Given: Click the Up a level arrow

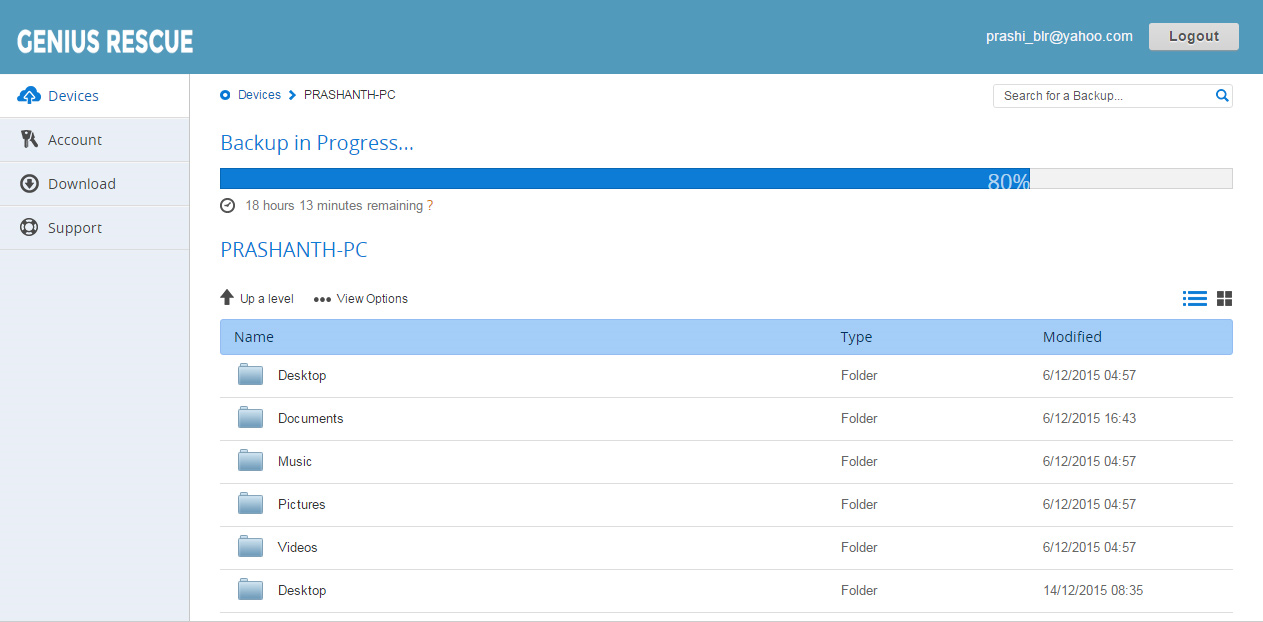Looking at the screenshot, I should pos(227,298).
